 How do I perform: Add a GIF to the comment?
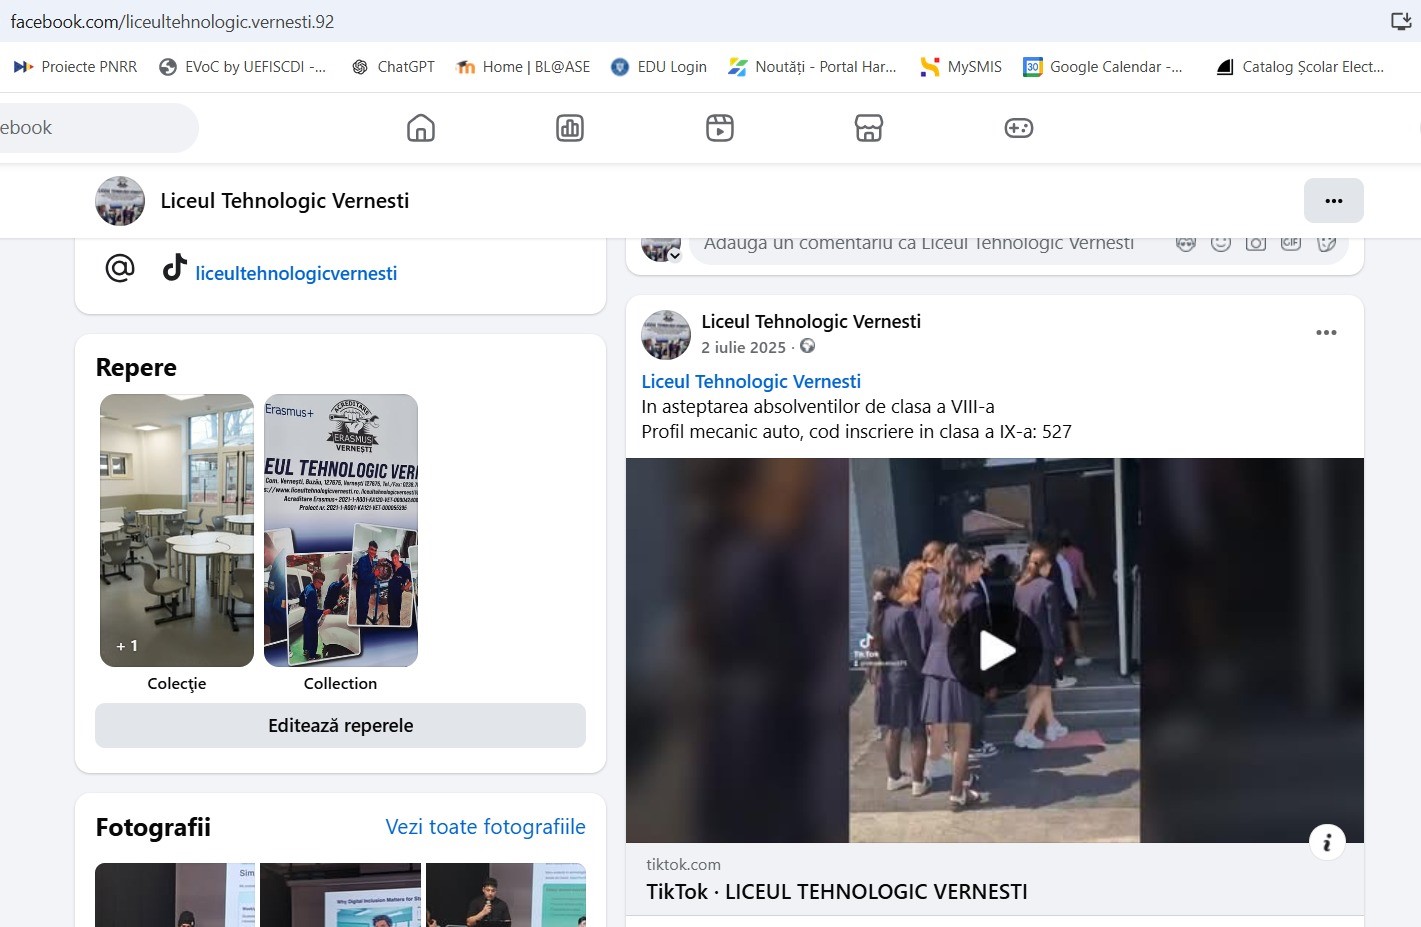1291,243
